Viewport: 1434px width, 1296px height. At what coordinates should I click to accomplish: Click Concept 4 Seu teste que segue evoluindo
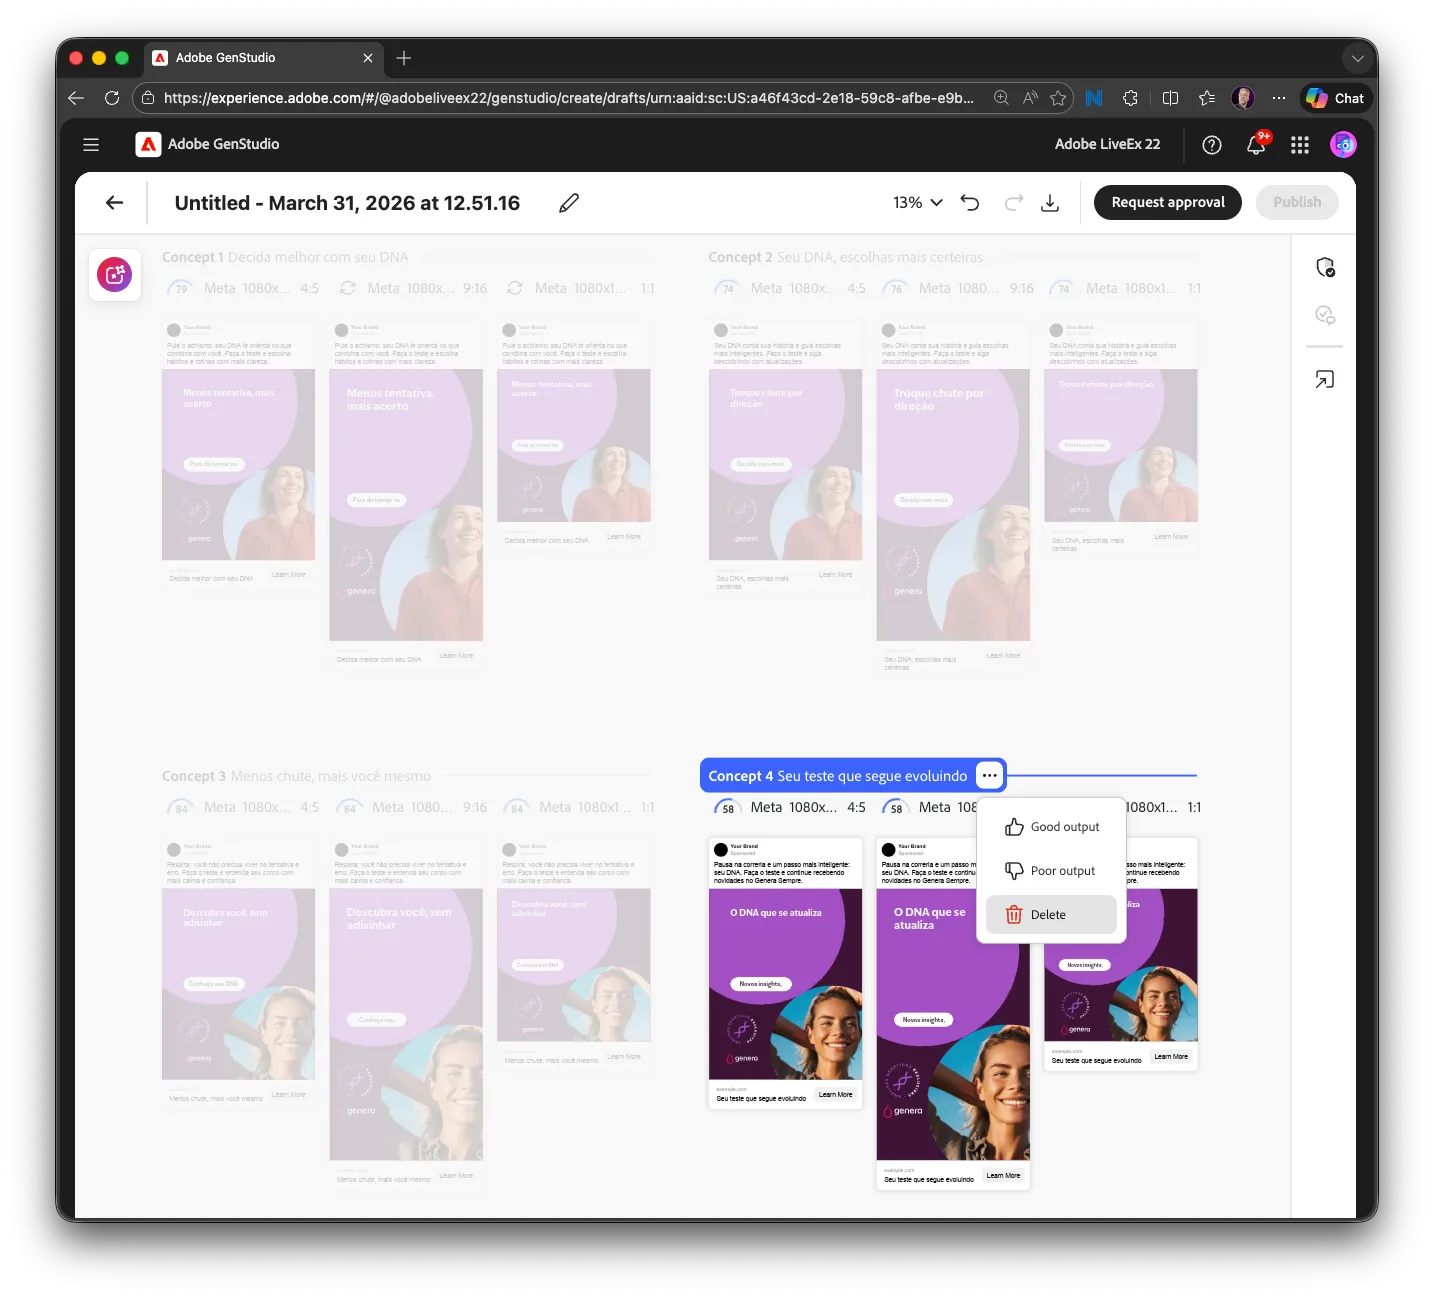coord(838,776)
